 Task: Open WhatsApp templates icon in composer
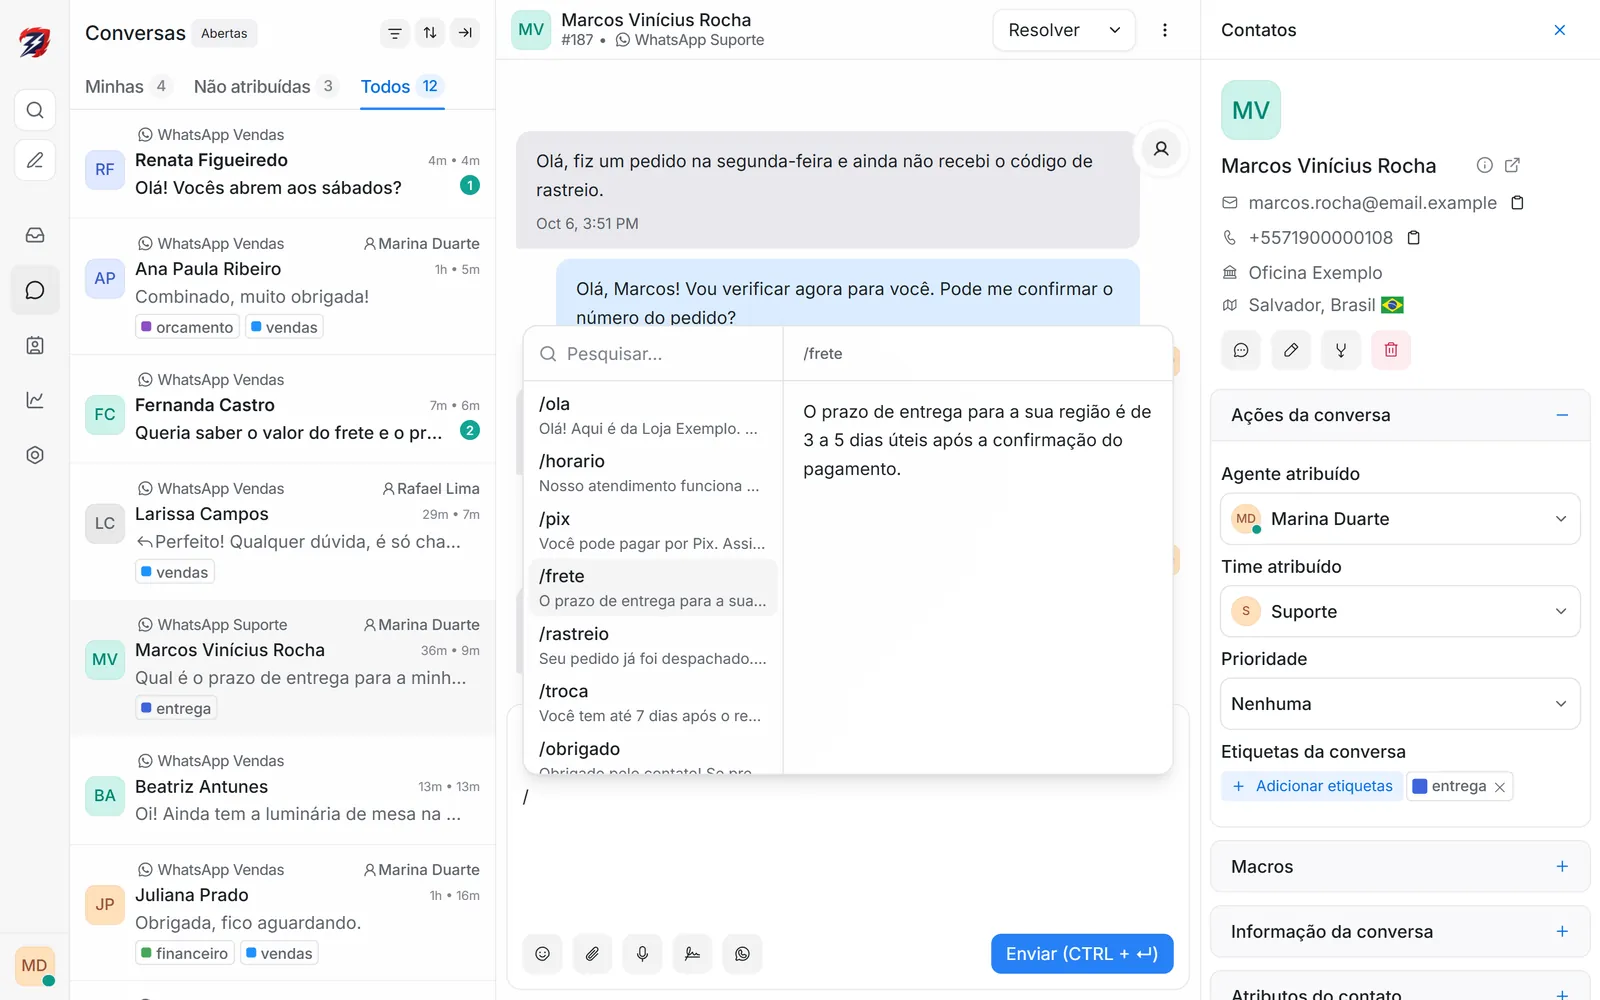click(x=742, y=954)
